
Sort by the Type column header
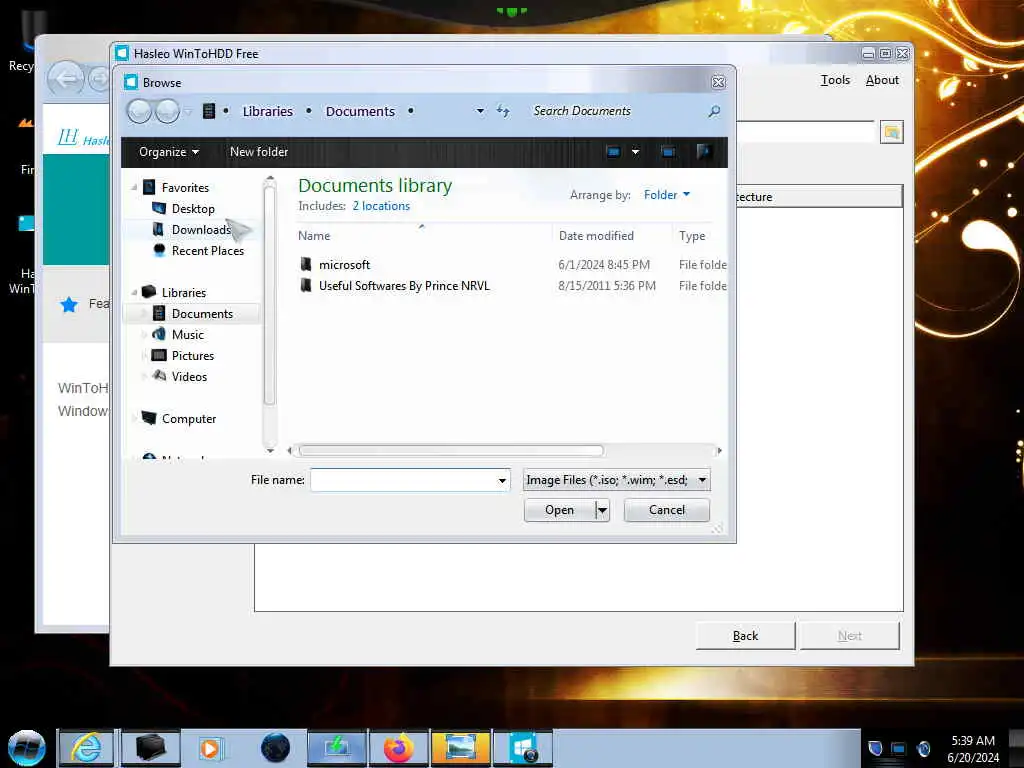tap(692, 236)
